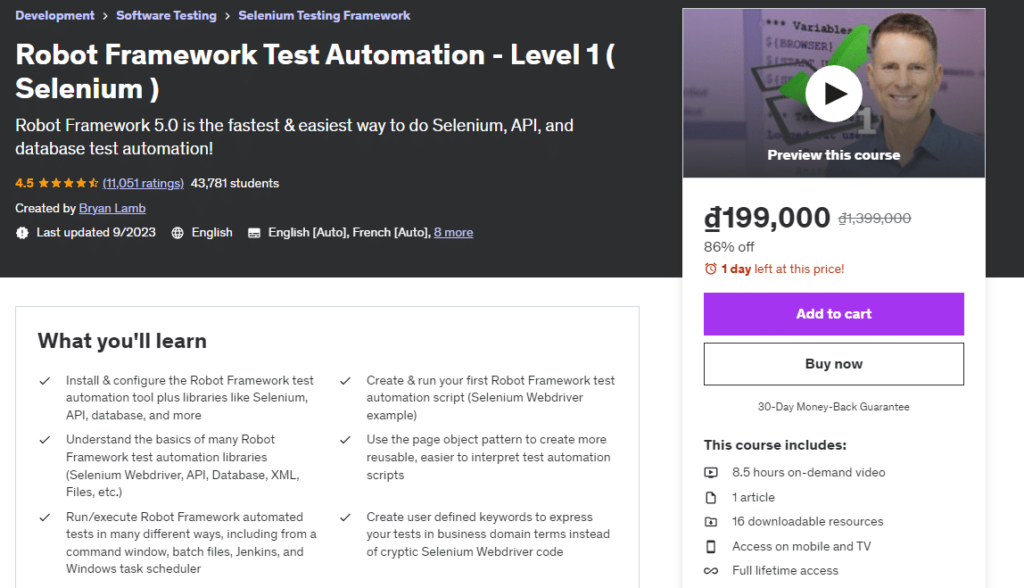Click the article document icon

pos(711,497)
